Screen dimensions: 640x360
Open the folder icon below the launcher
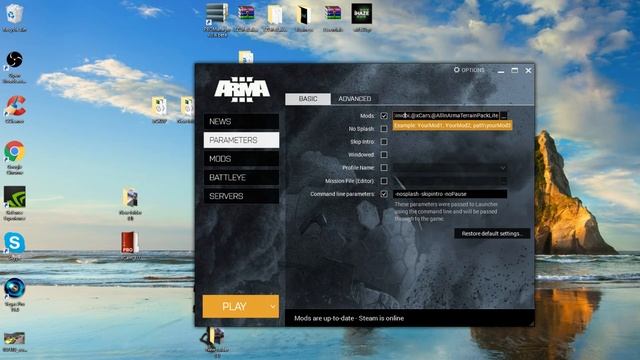pos(216,336)
